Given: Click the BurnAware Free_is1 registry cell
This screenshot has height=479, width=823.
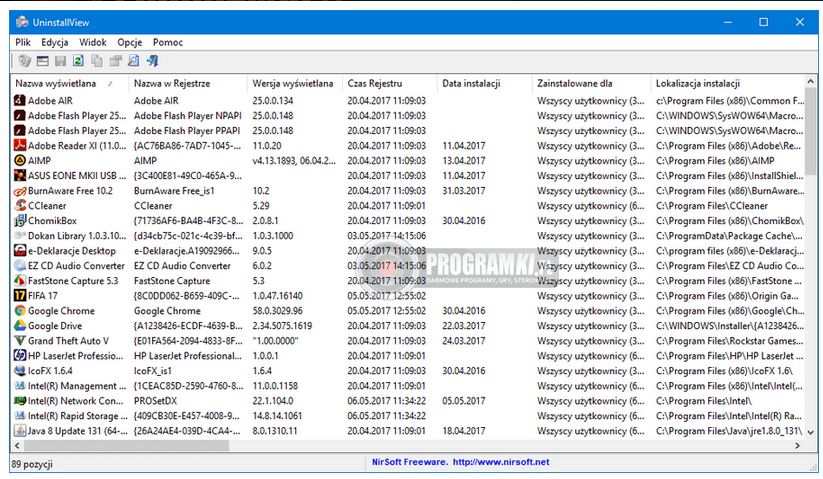Looking at the screenshot, I should click(174, 190).
